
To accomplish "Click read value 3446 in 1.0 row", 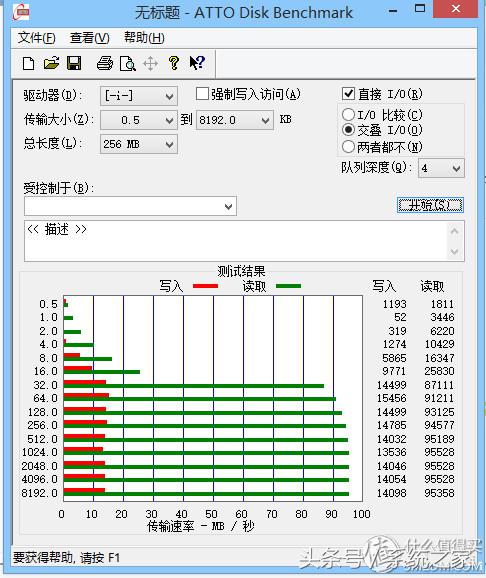I will (x=442, y=317).
